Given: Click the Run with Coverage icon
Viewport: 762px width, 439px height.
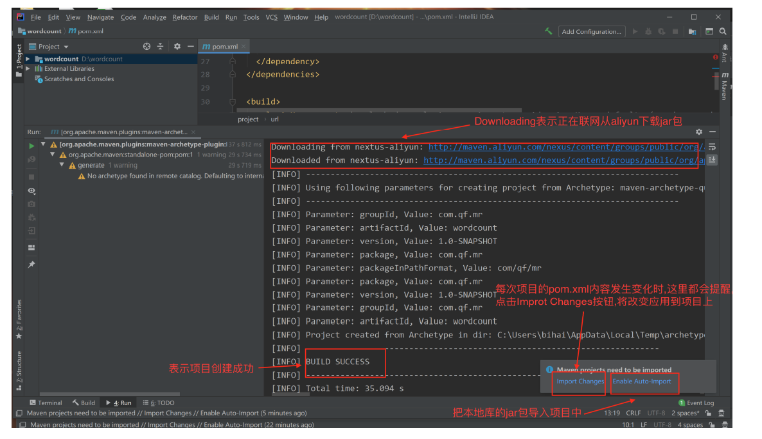Looking at the screenshot, I should coord(661,31).
